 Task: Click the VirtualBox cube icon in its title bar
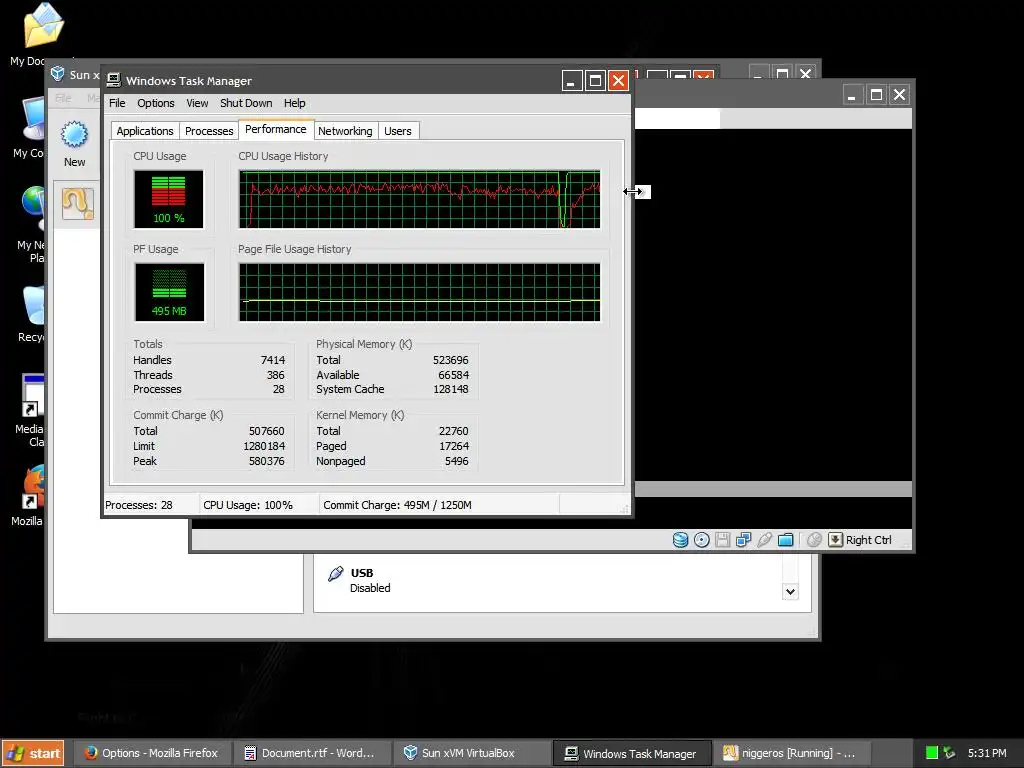[57, 74]
